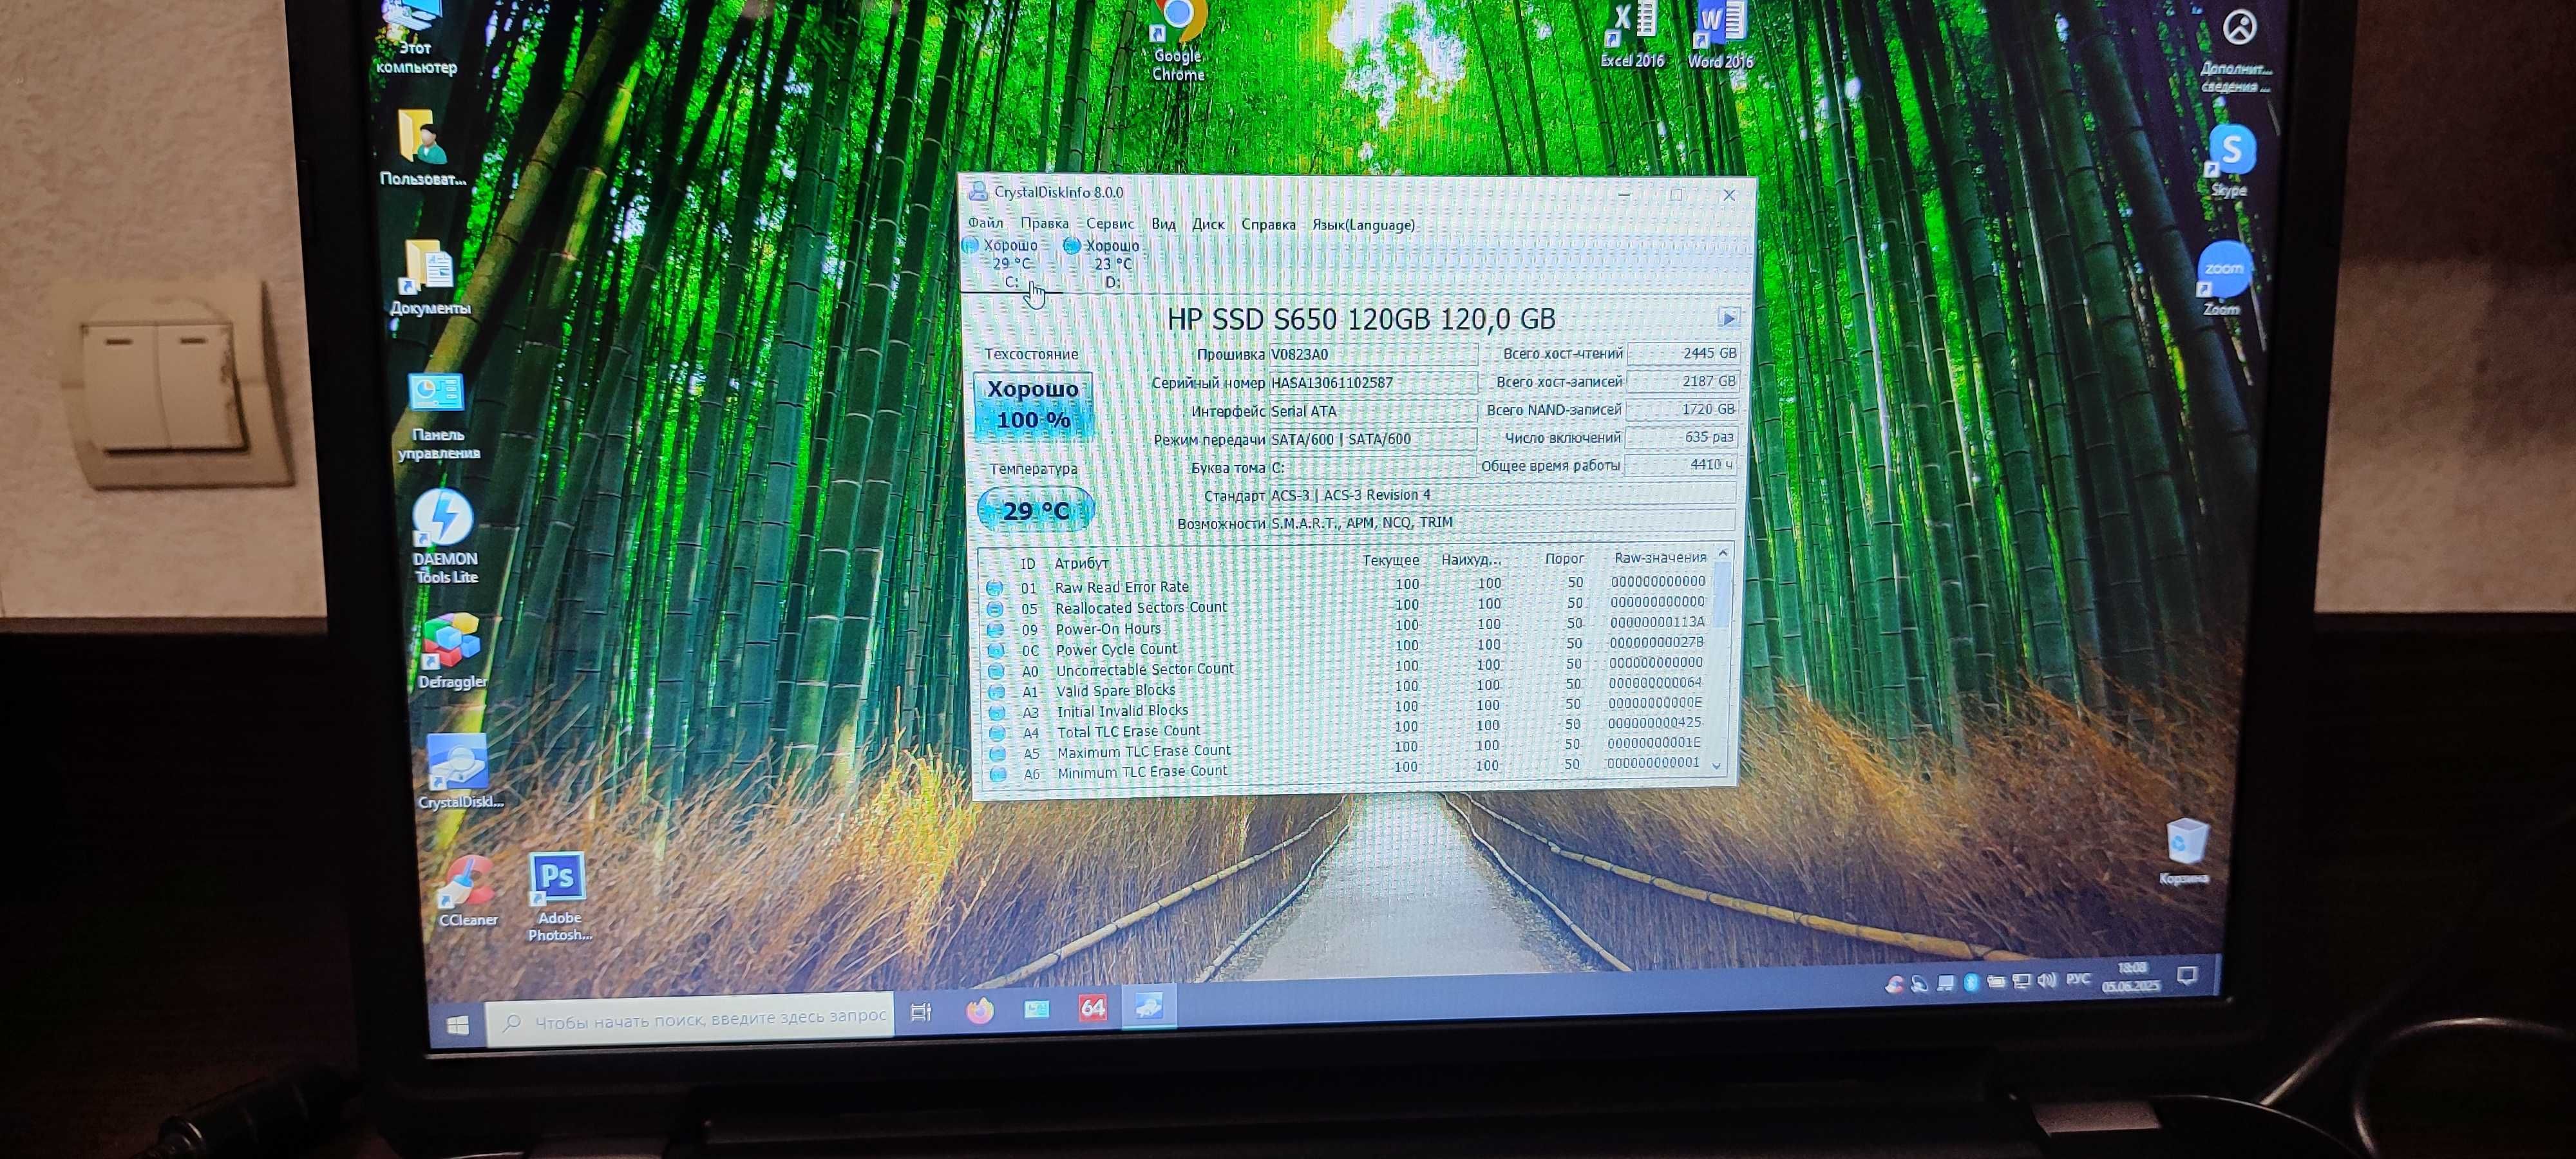This screenshot has height=1159, width=2576.
Task: Click scroll-up arrow of attribute list
Action: [x=1722, y=553]
